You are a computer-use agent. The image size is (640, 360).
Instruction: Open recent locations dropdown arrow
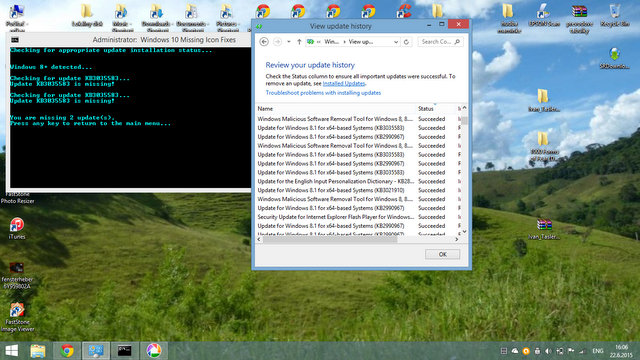coord(289,42)
